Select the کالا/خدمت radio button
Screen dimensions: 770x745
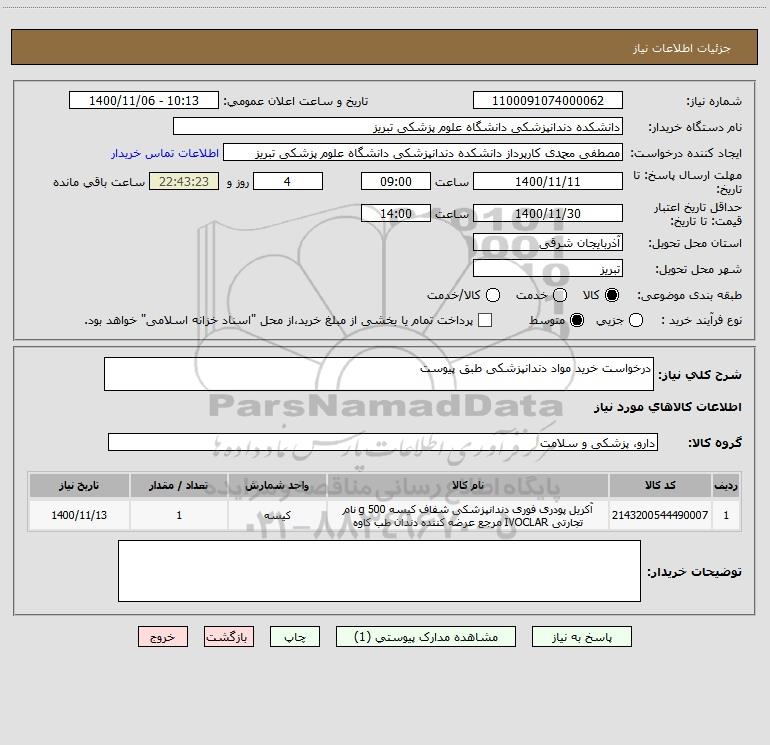click(x=493, y=295)
